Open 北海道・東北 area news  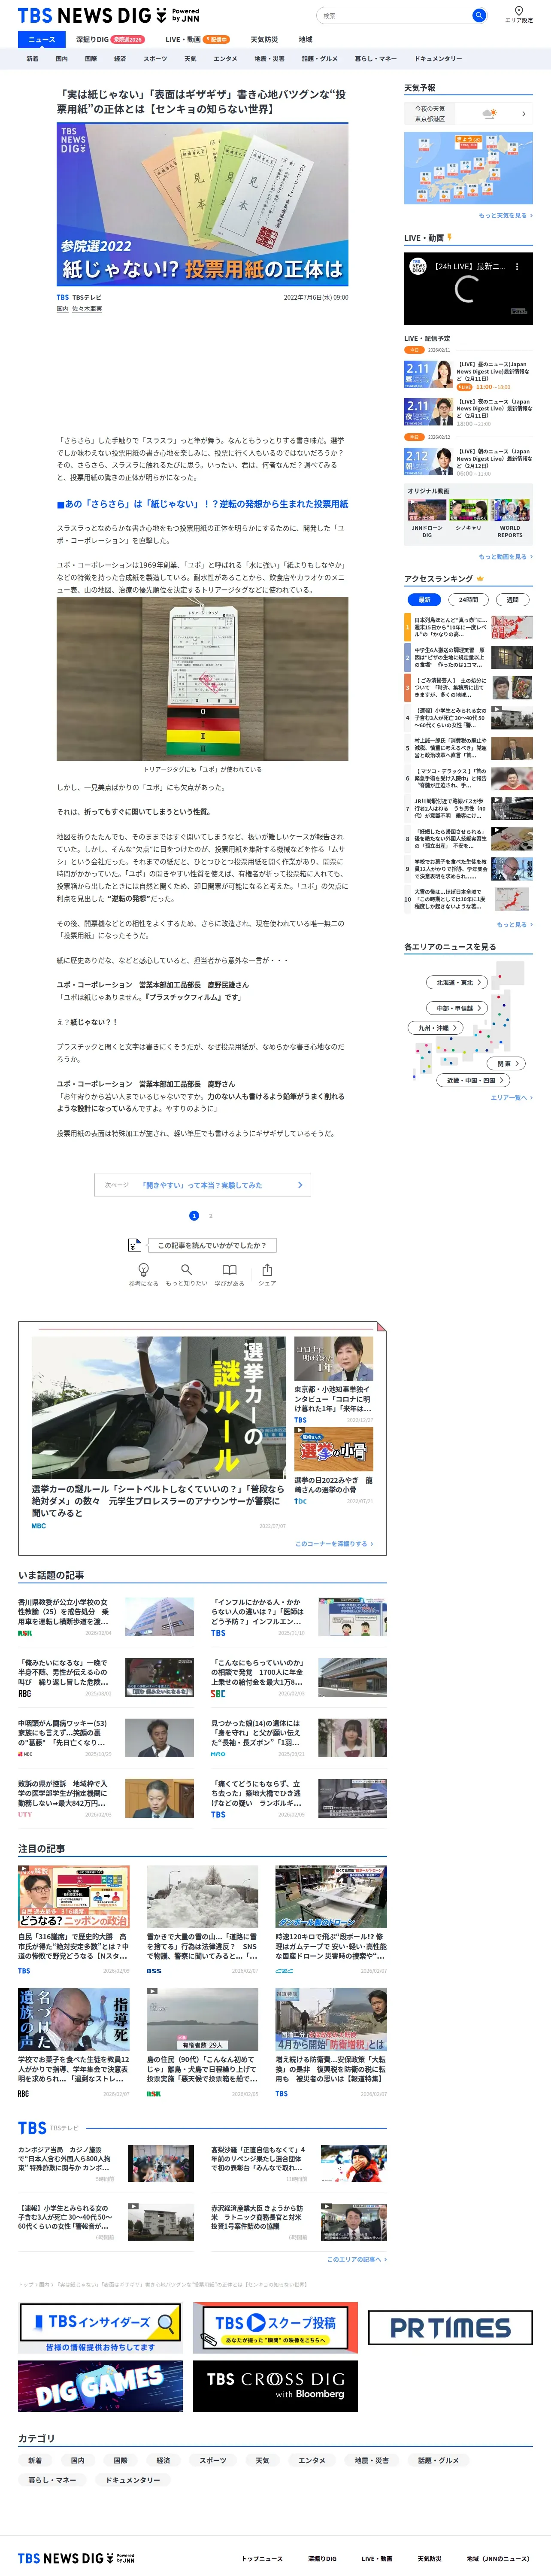[x=457, y=982]
